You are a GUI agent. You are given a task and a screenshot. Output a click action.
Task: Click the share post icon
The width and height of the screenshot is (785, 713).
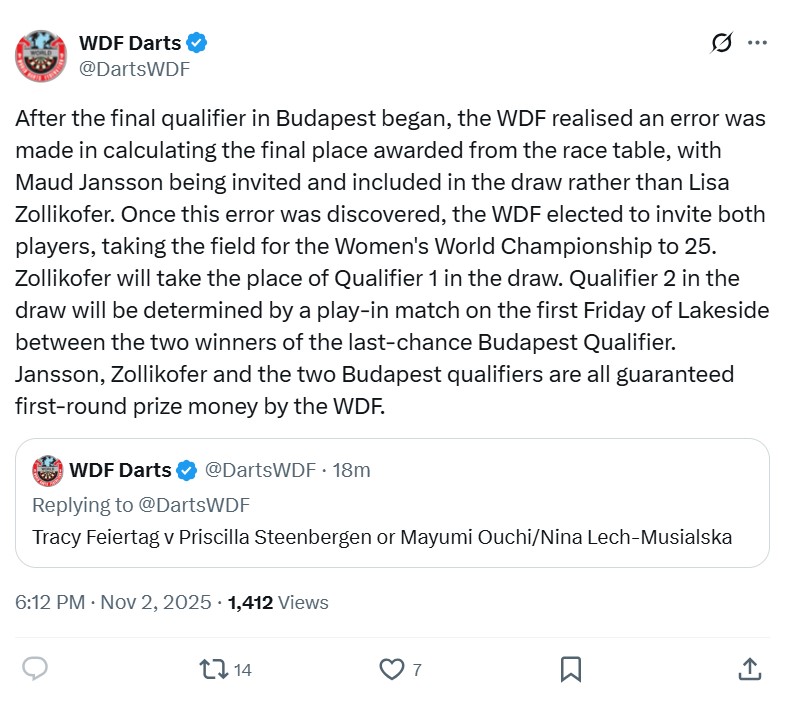tap(749, 669)
